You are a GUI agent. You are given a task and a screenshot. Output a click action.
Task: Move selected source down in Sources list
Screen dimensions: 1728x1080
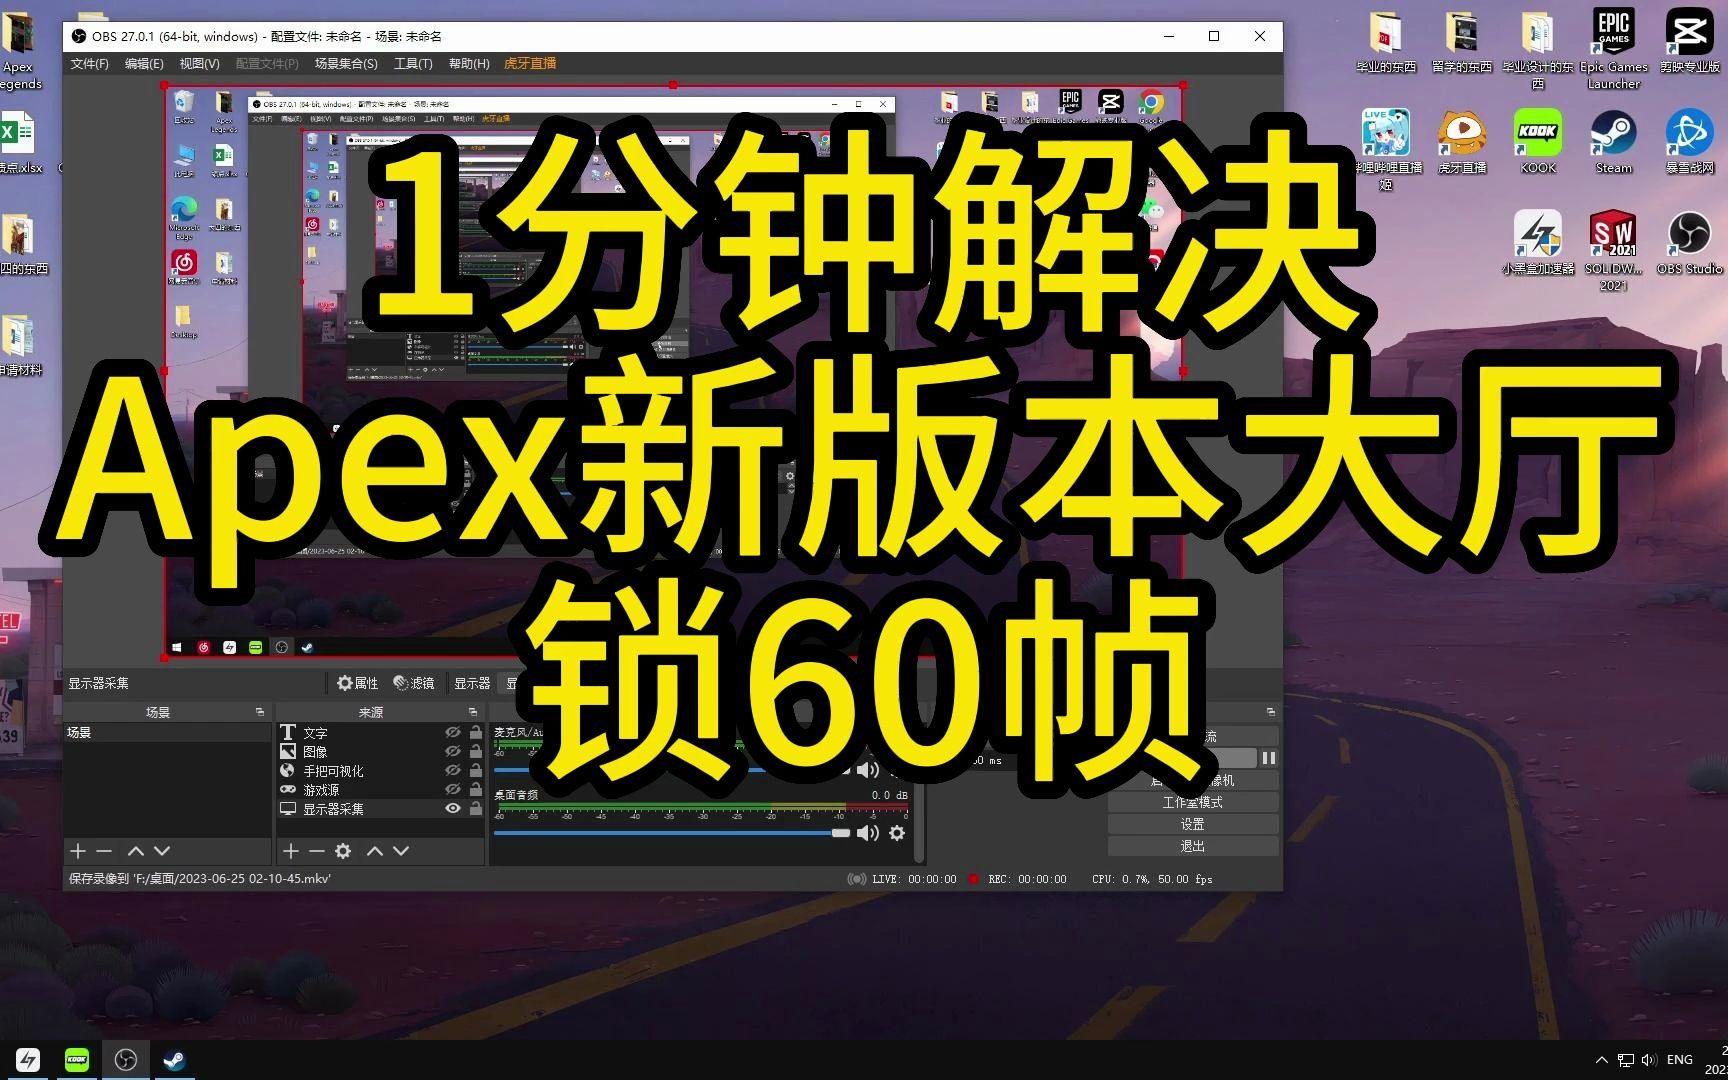pos(401,851)
